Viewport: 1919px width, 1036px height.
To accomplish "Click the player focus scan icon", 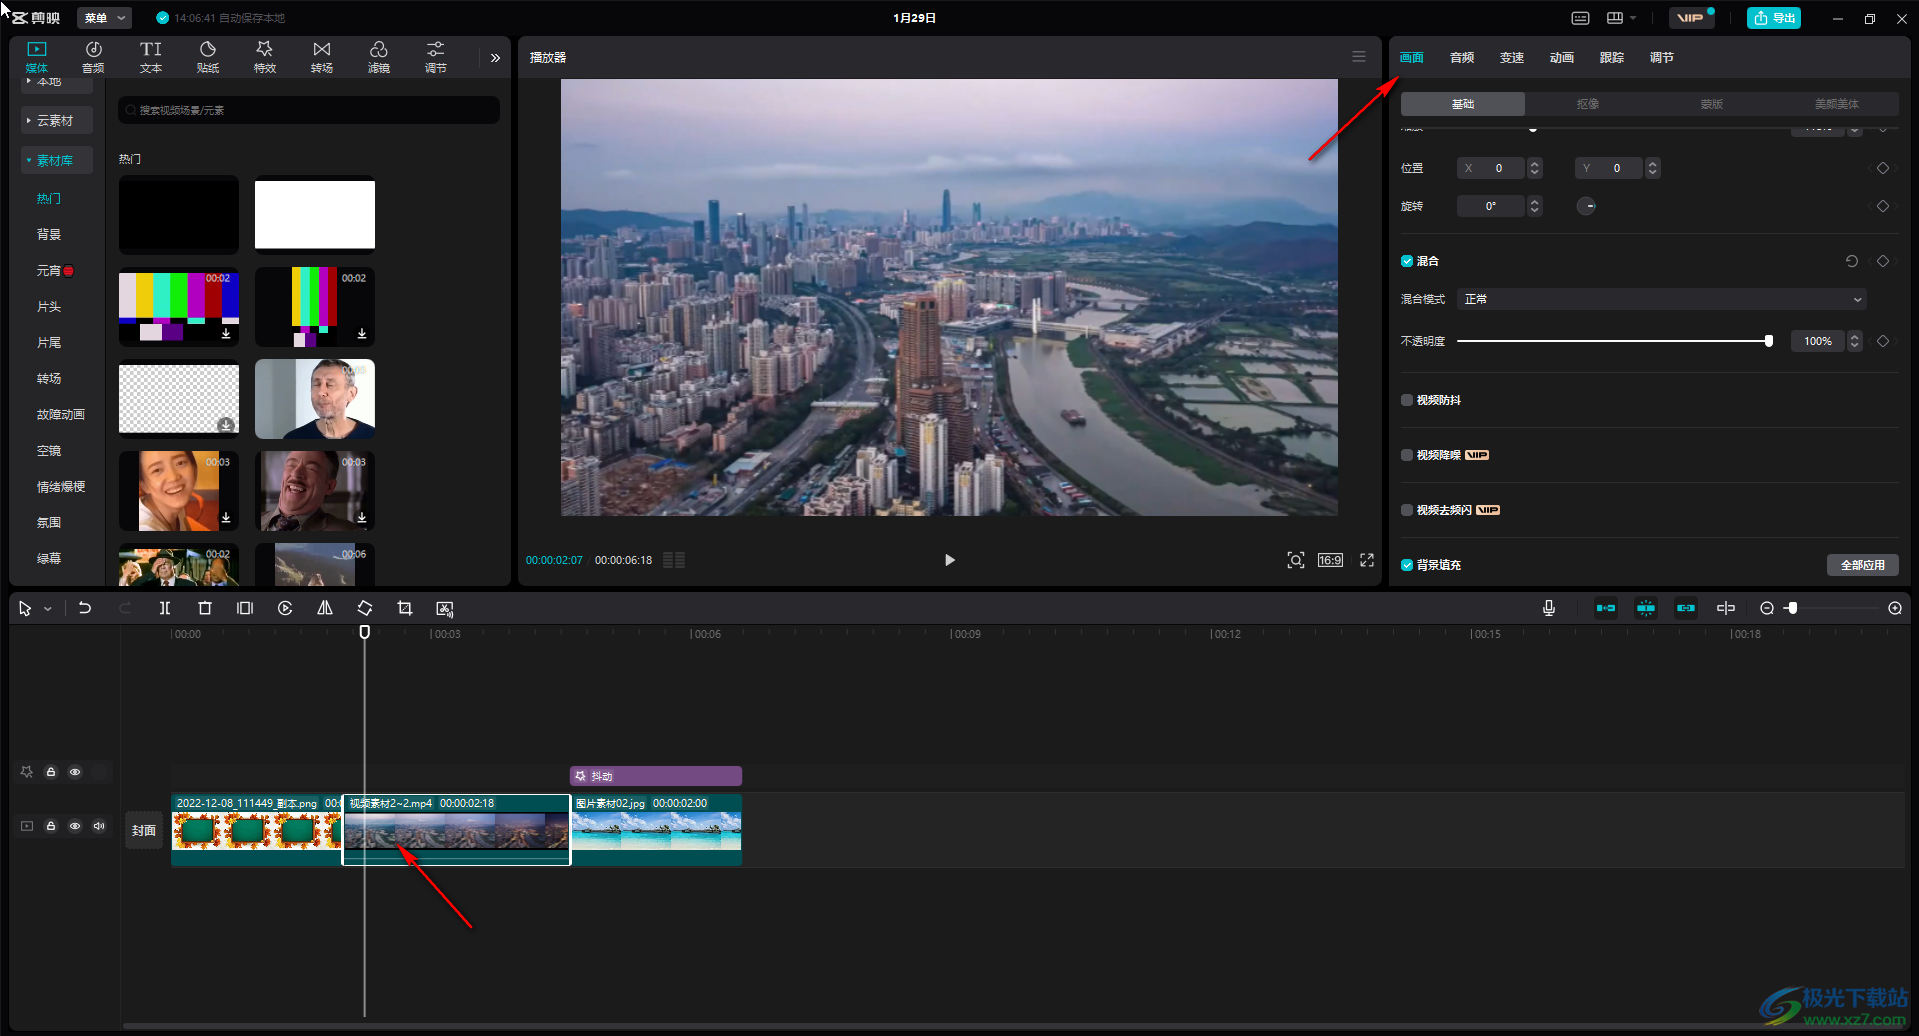I will coord(1296,560).
